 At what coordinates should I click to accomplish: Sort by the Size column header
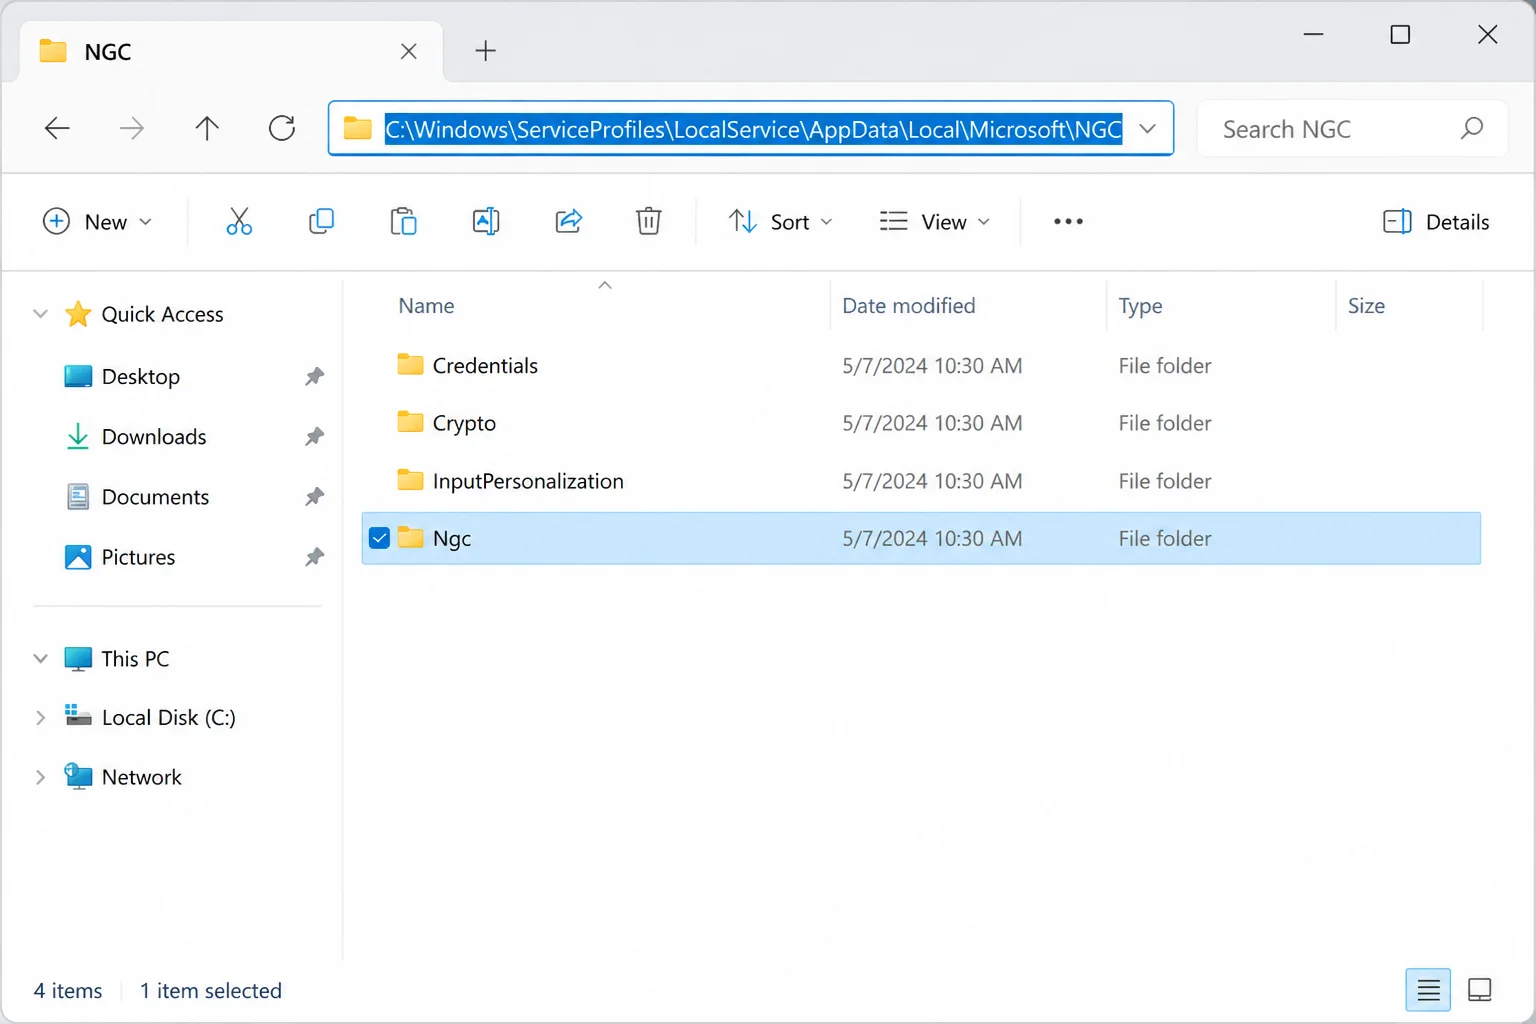pyautogui.click(x=1366, y=305)
